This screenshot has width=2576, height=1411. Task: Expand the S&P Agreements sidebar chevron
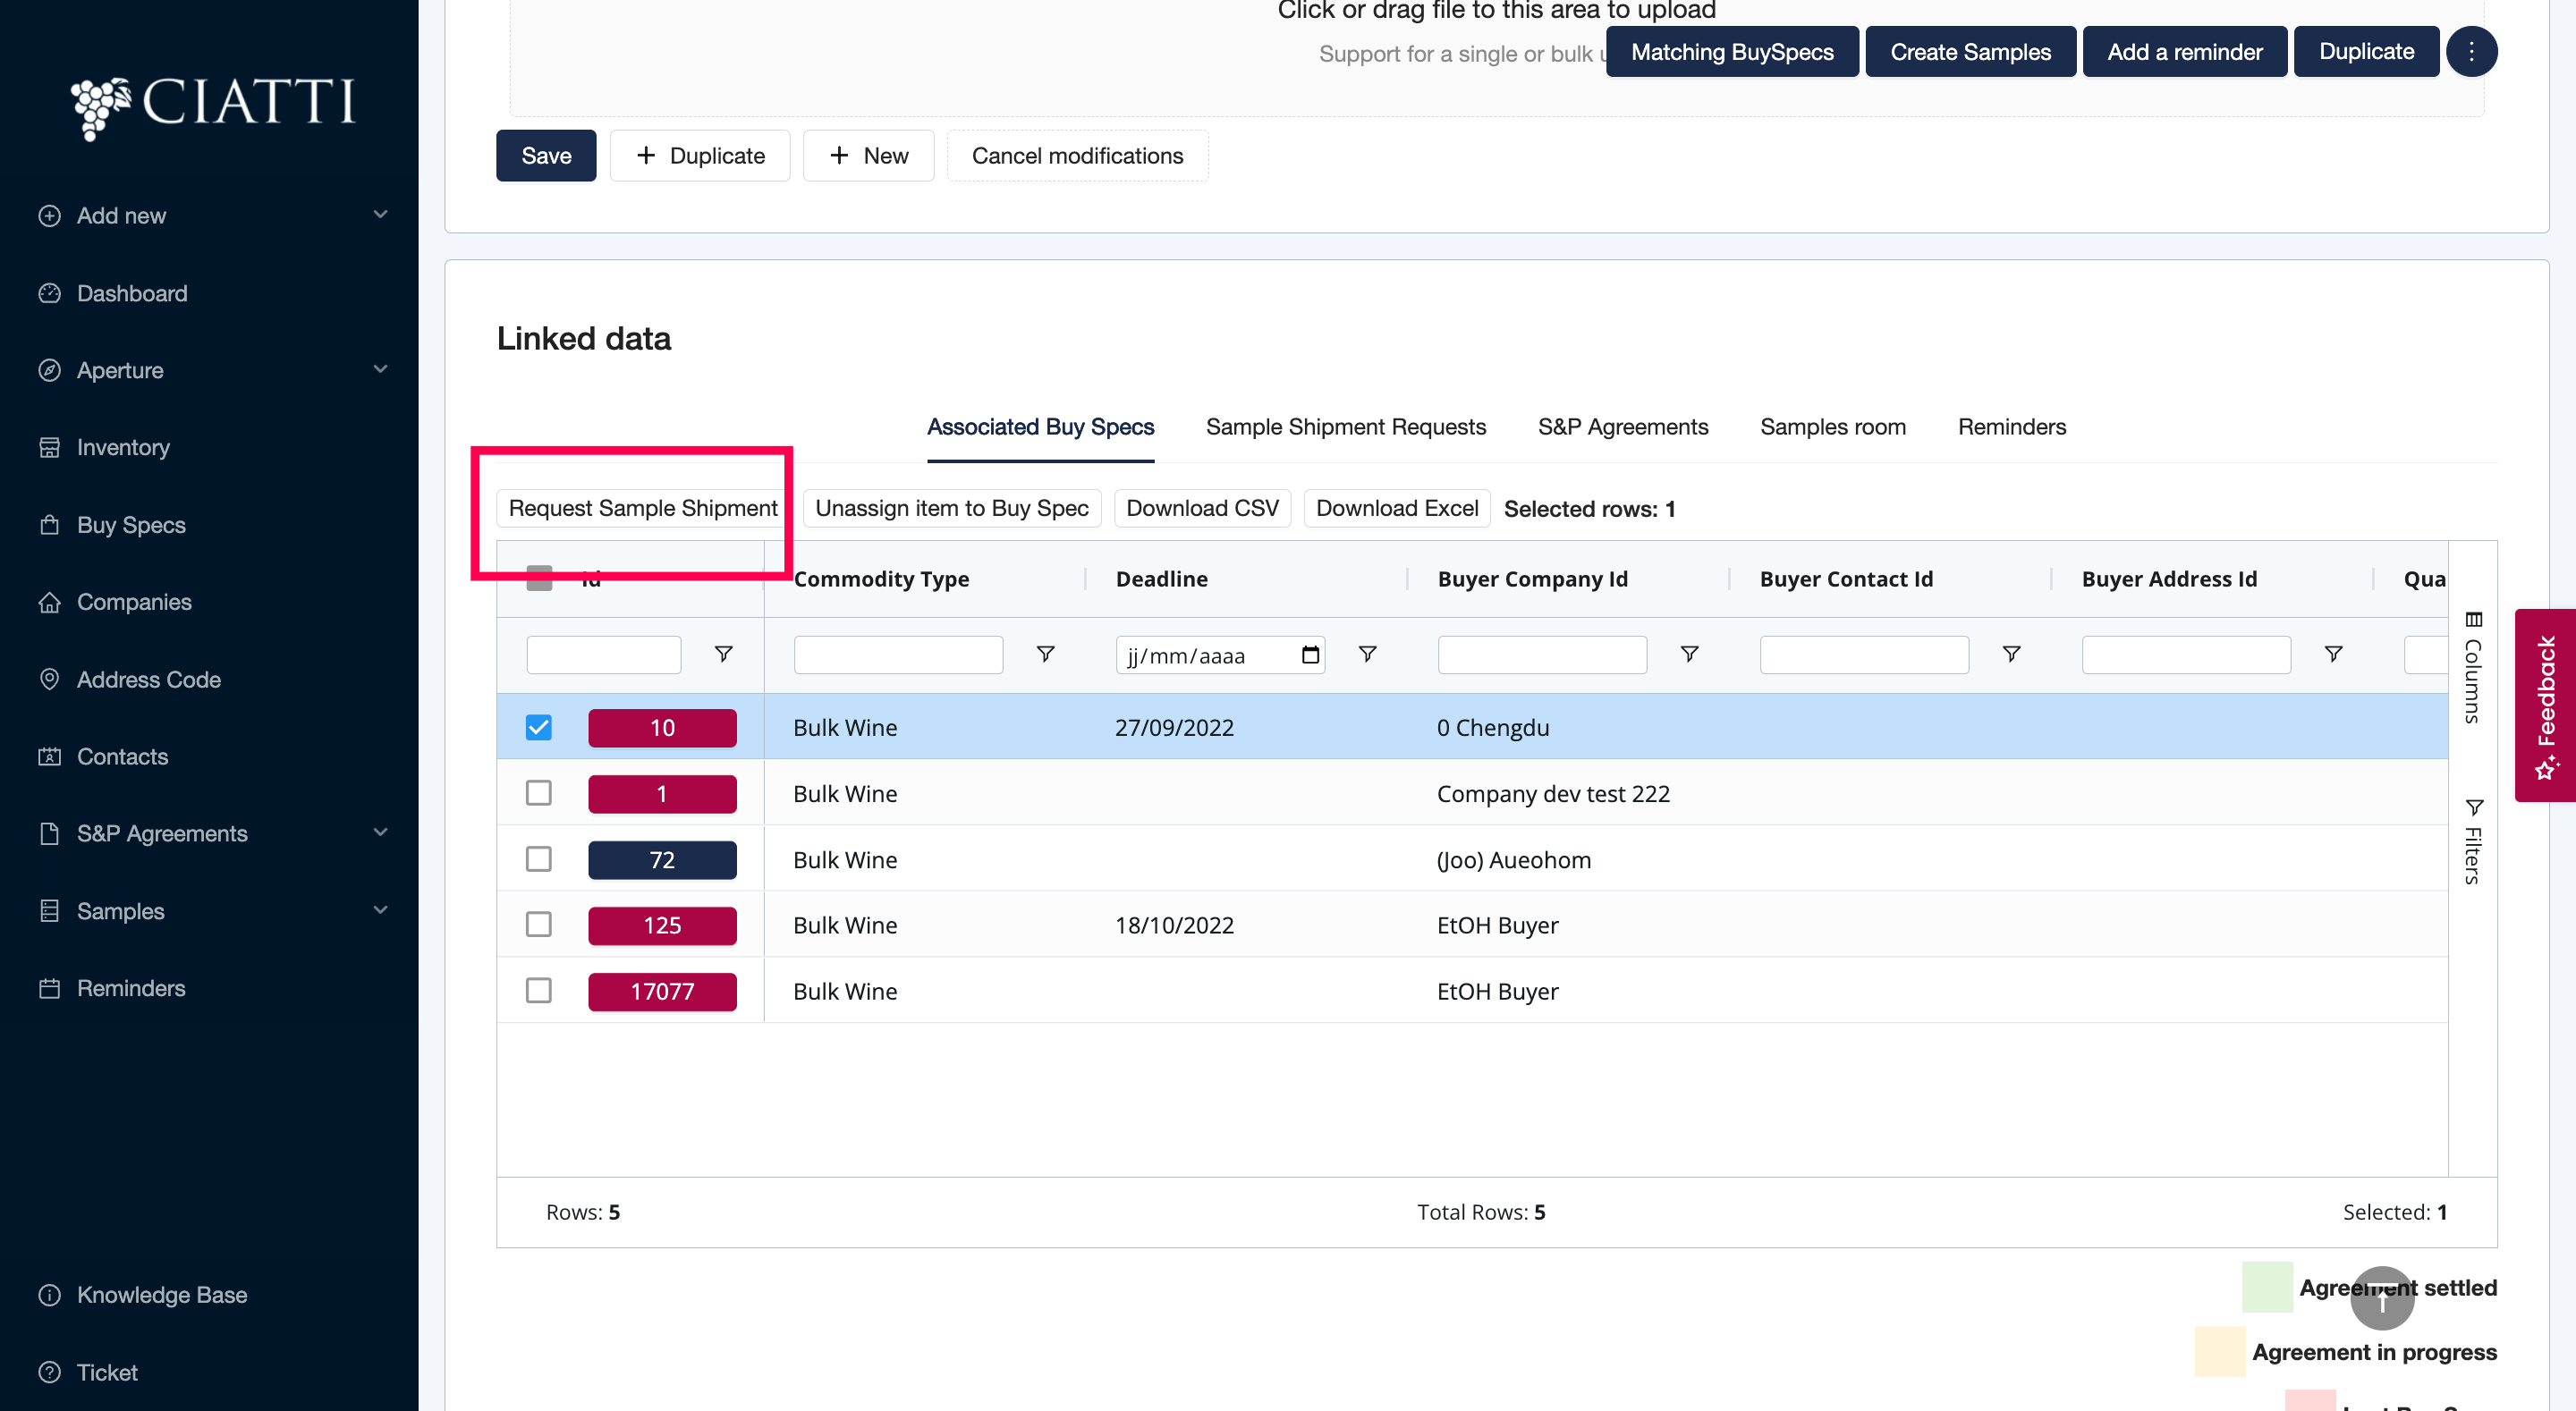click(x=380, y=833)
